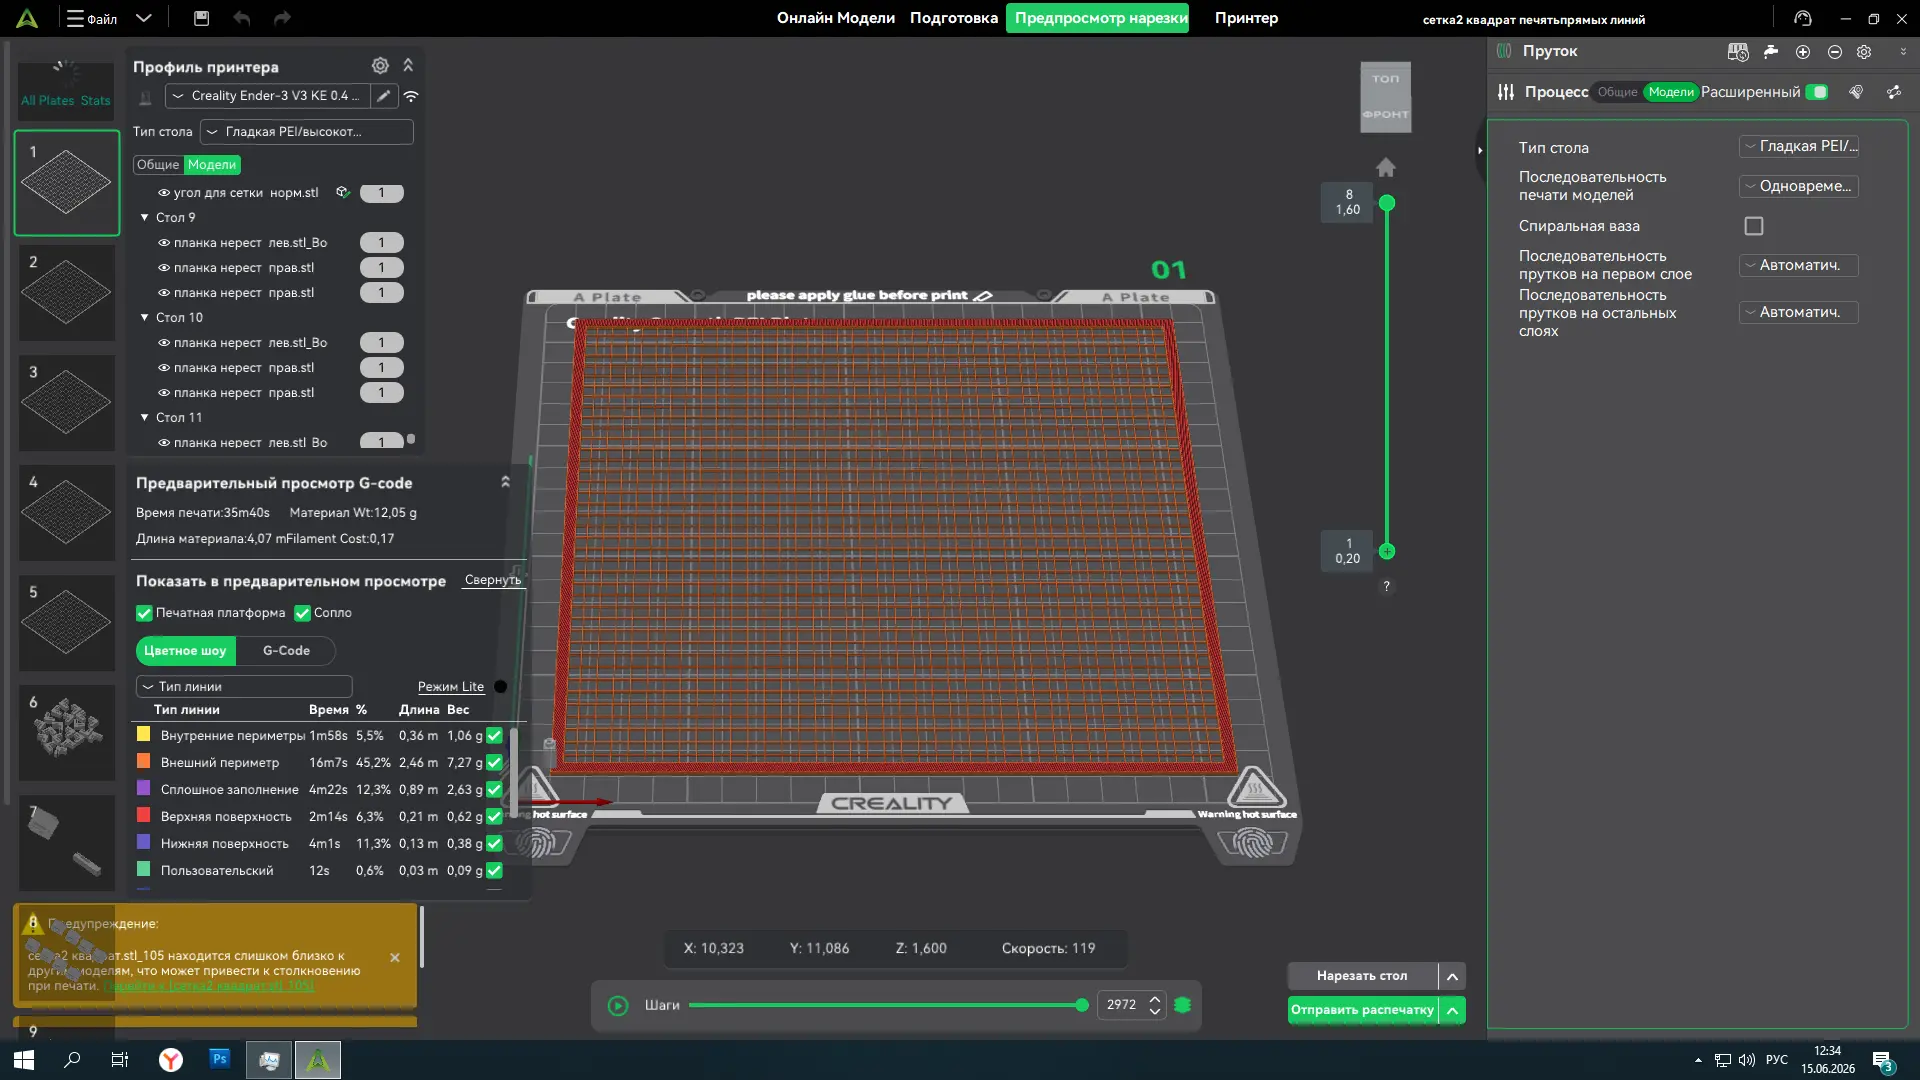Collapse the printer profile panel chevrons

408,65
